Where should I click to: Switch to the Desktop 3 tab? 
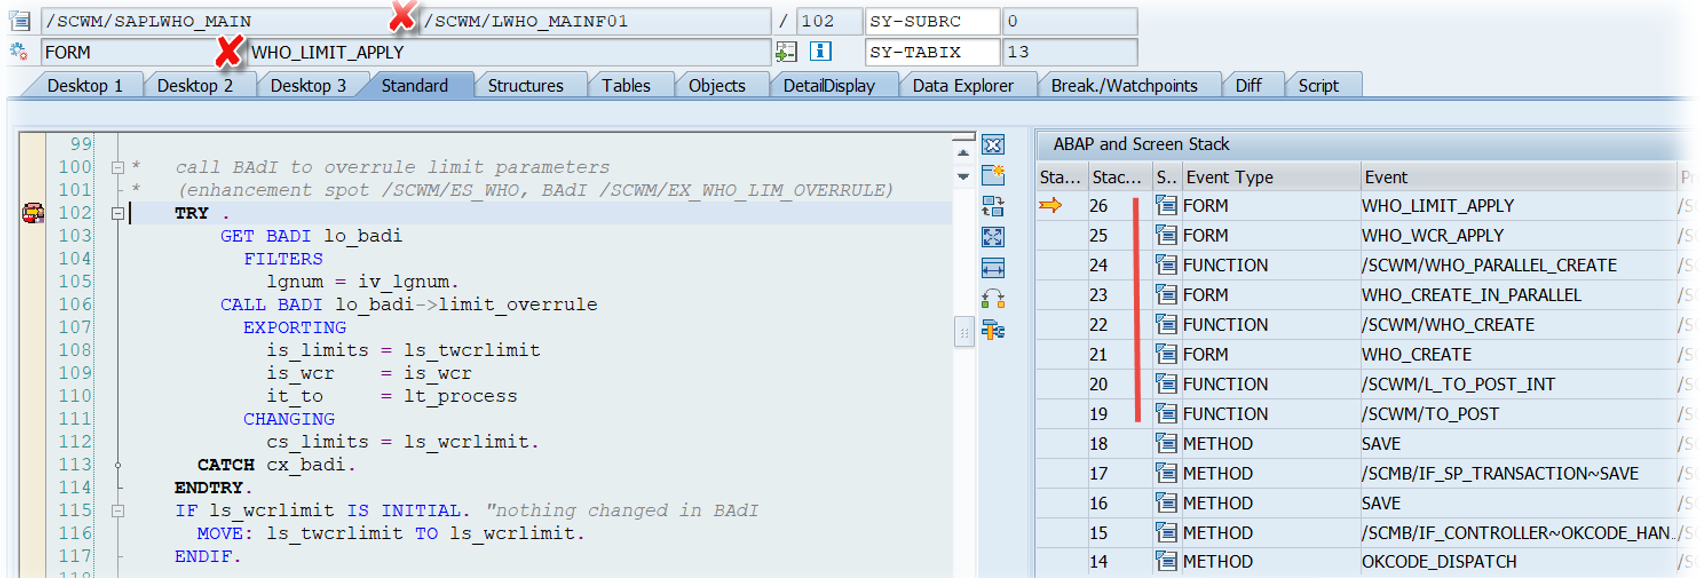pos(308,85)
